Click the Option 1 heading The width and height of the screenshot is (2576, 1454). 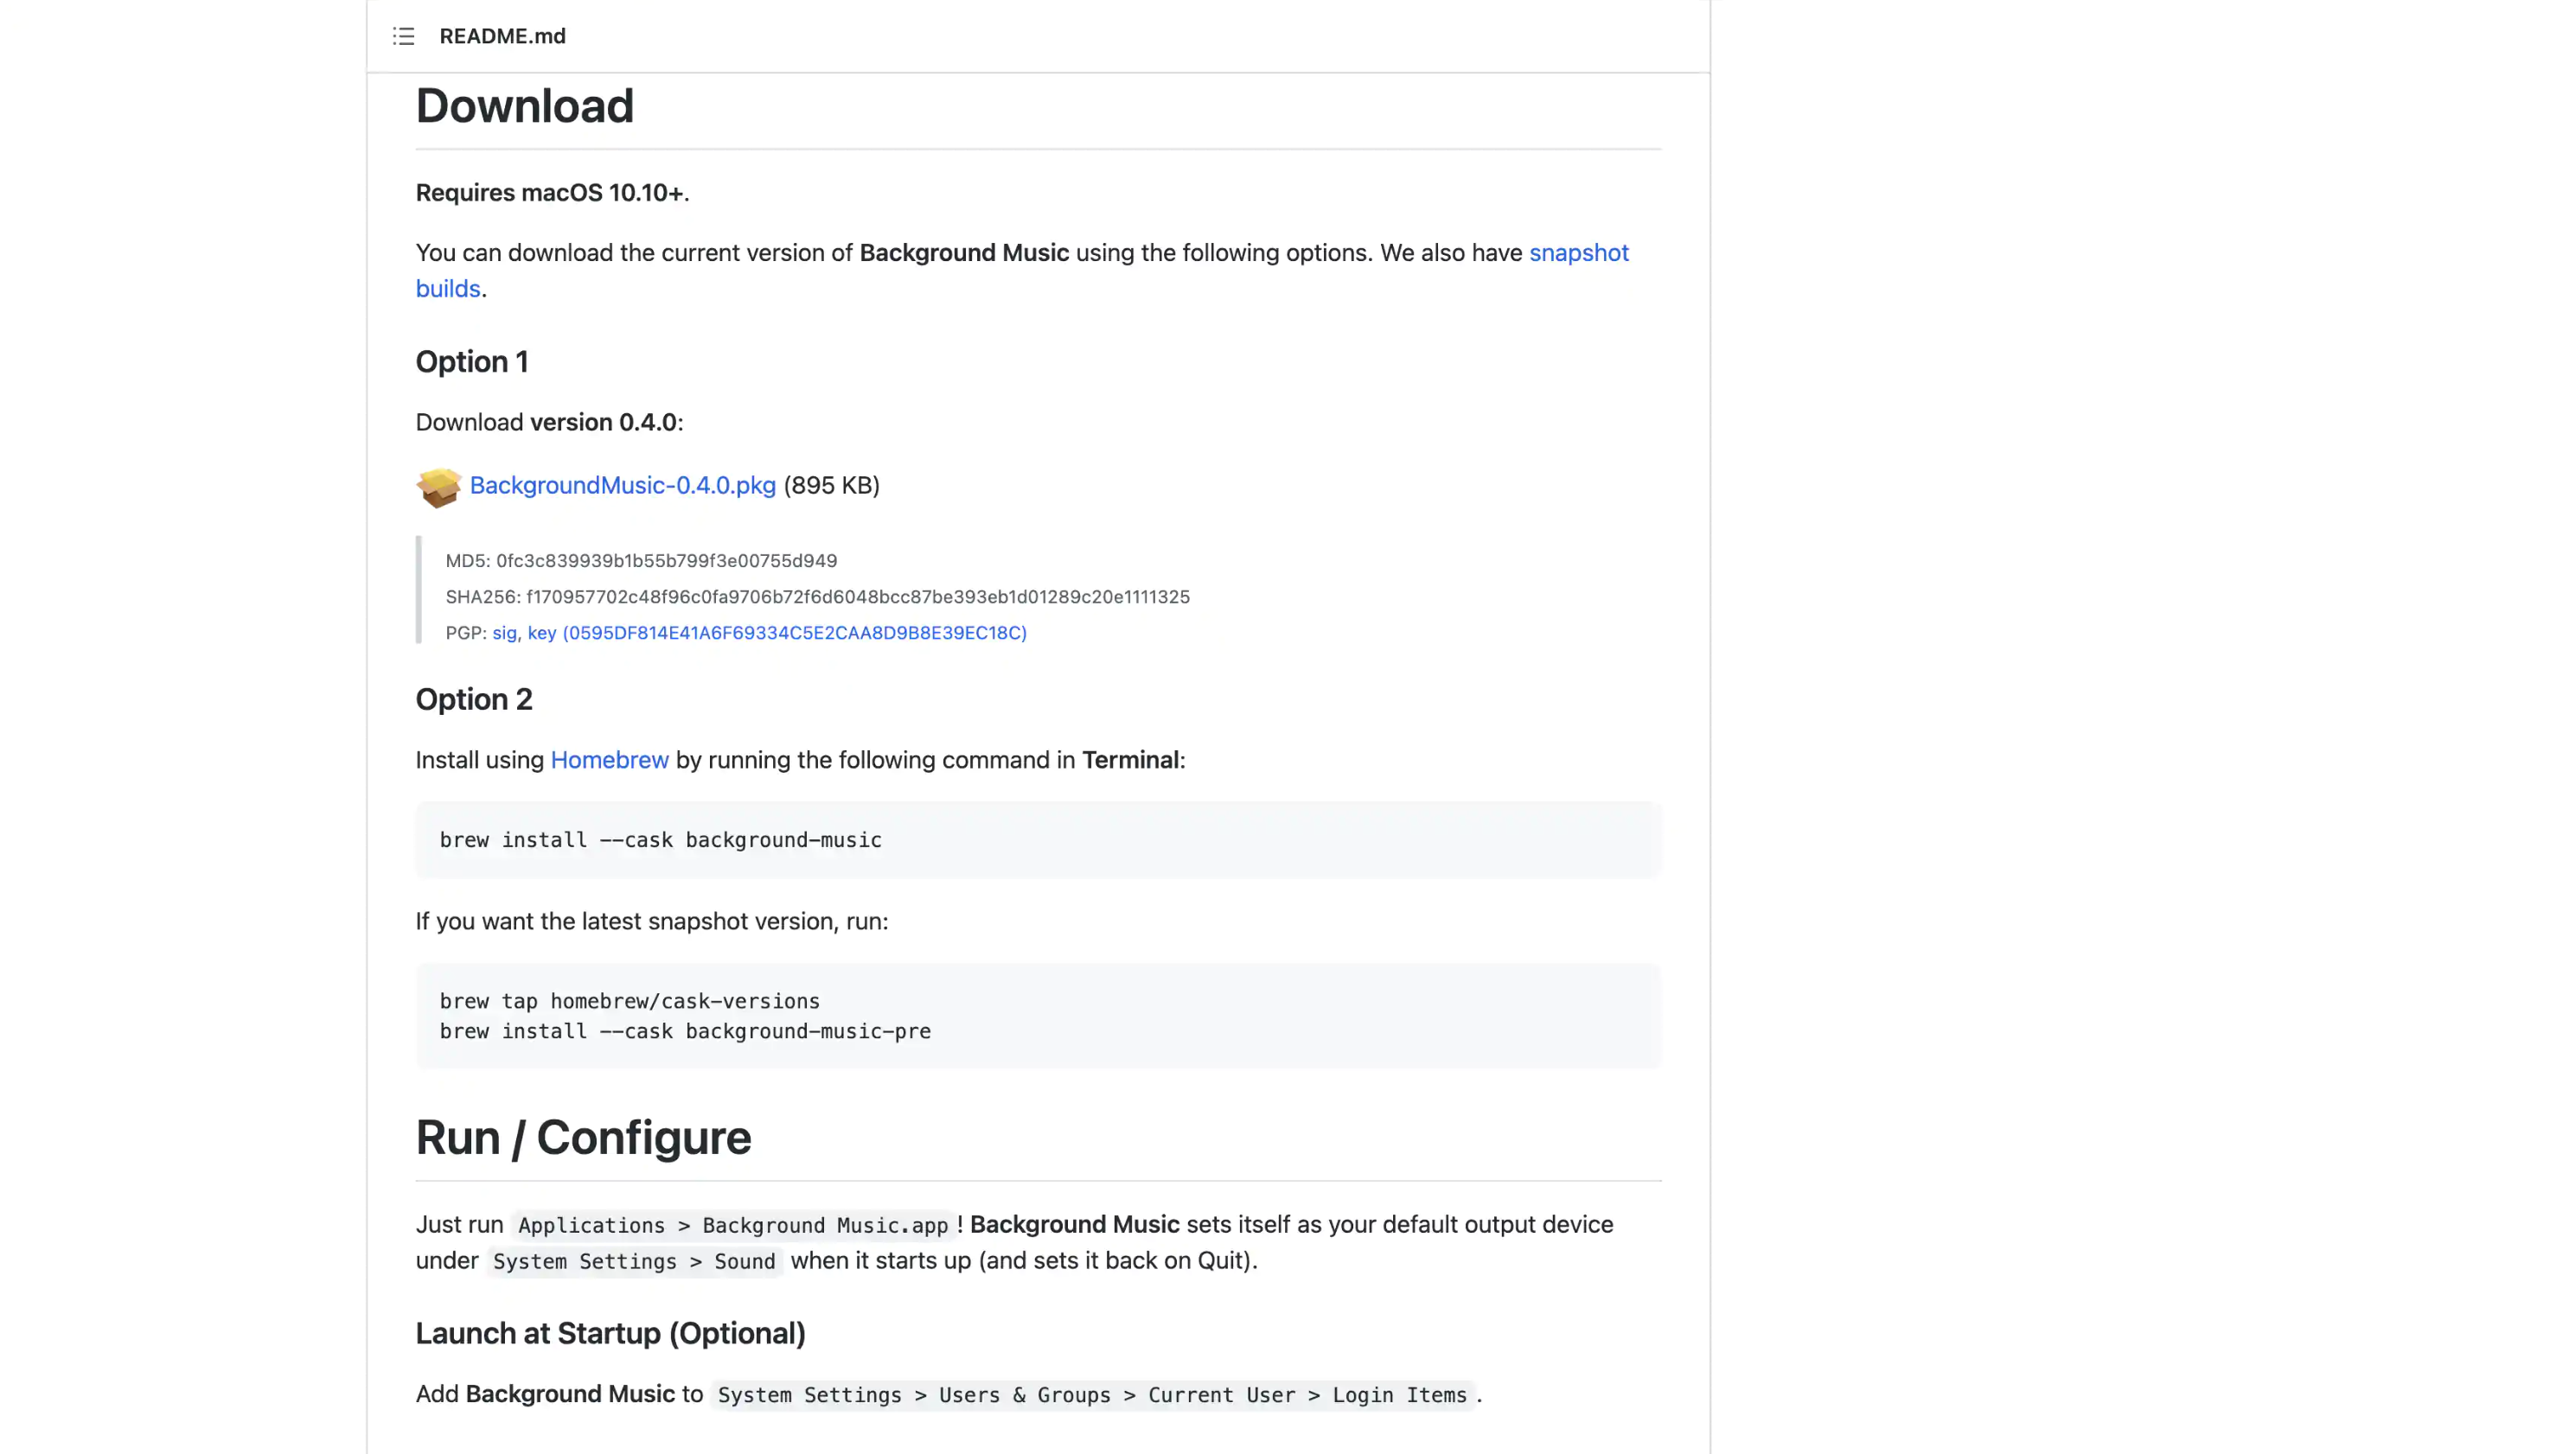pyautogui.click(x=471, y=362)
